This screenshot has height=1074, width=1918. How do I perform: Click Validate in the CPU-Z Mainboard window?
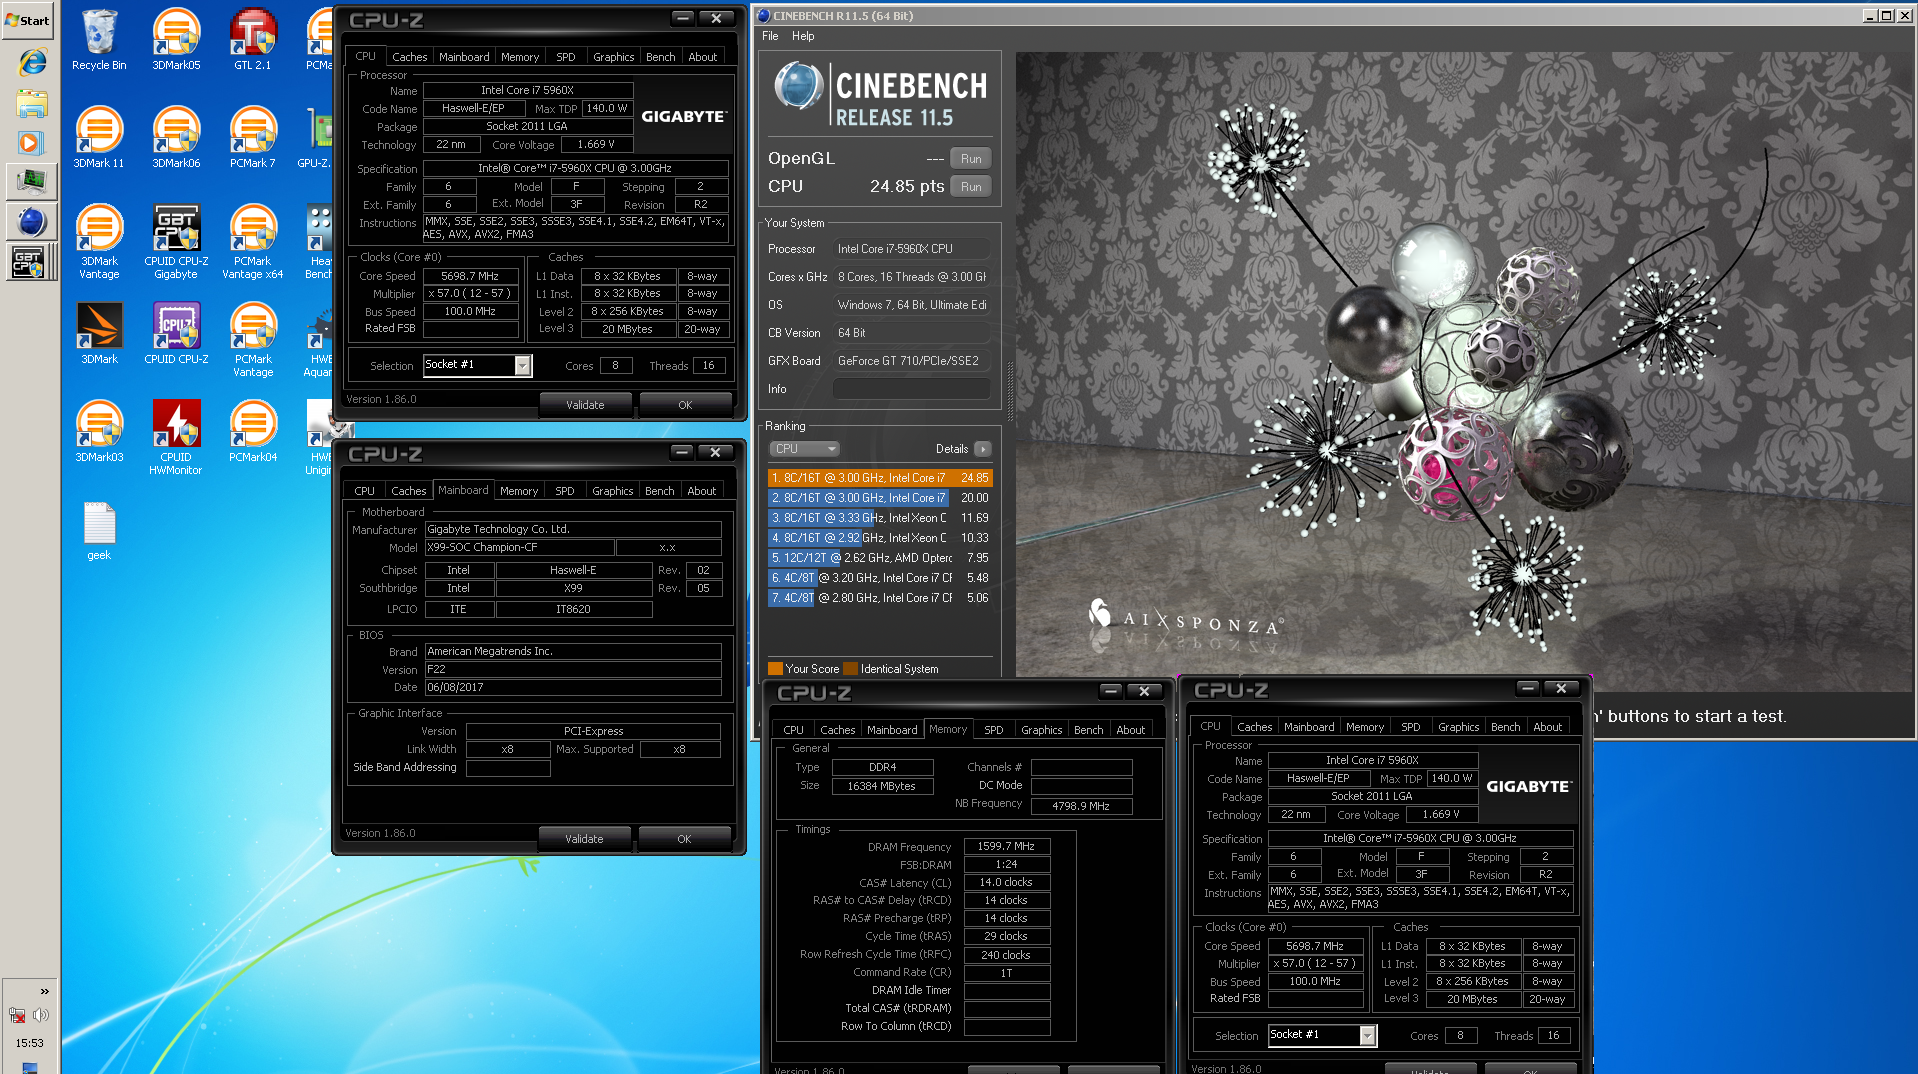click(x=584, y=839)
